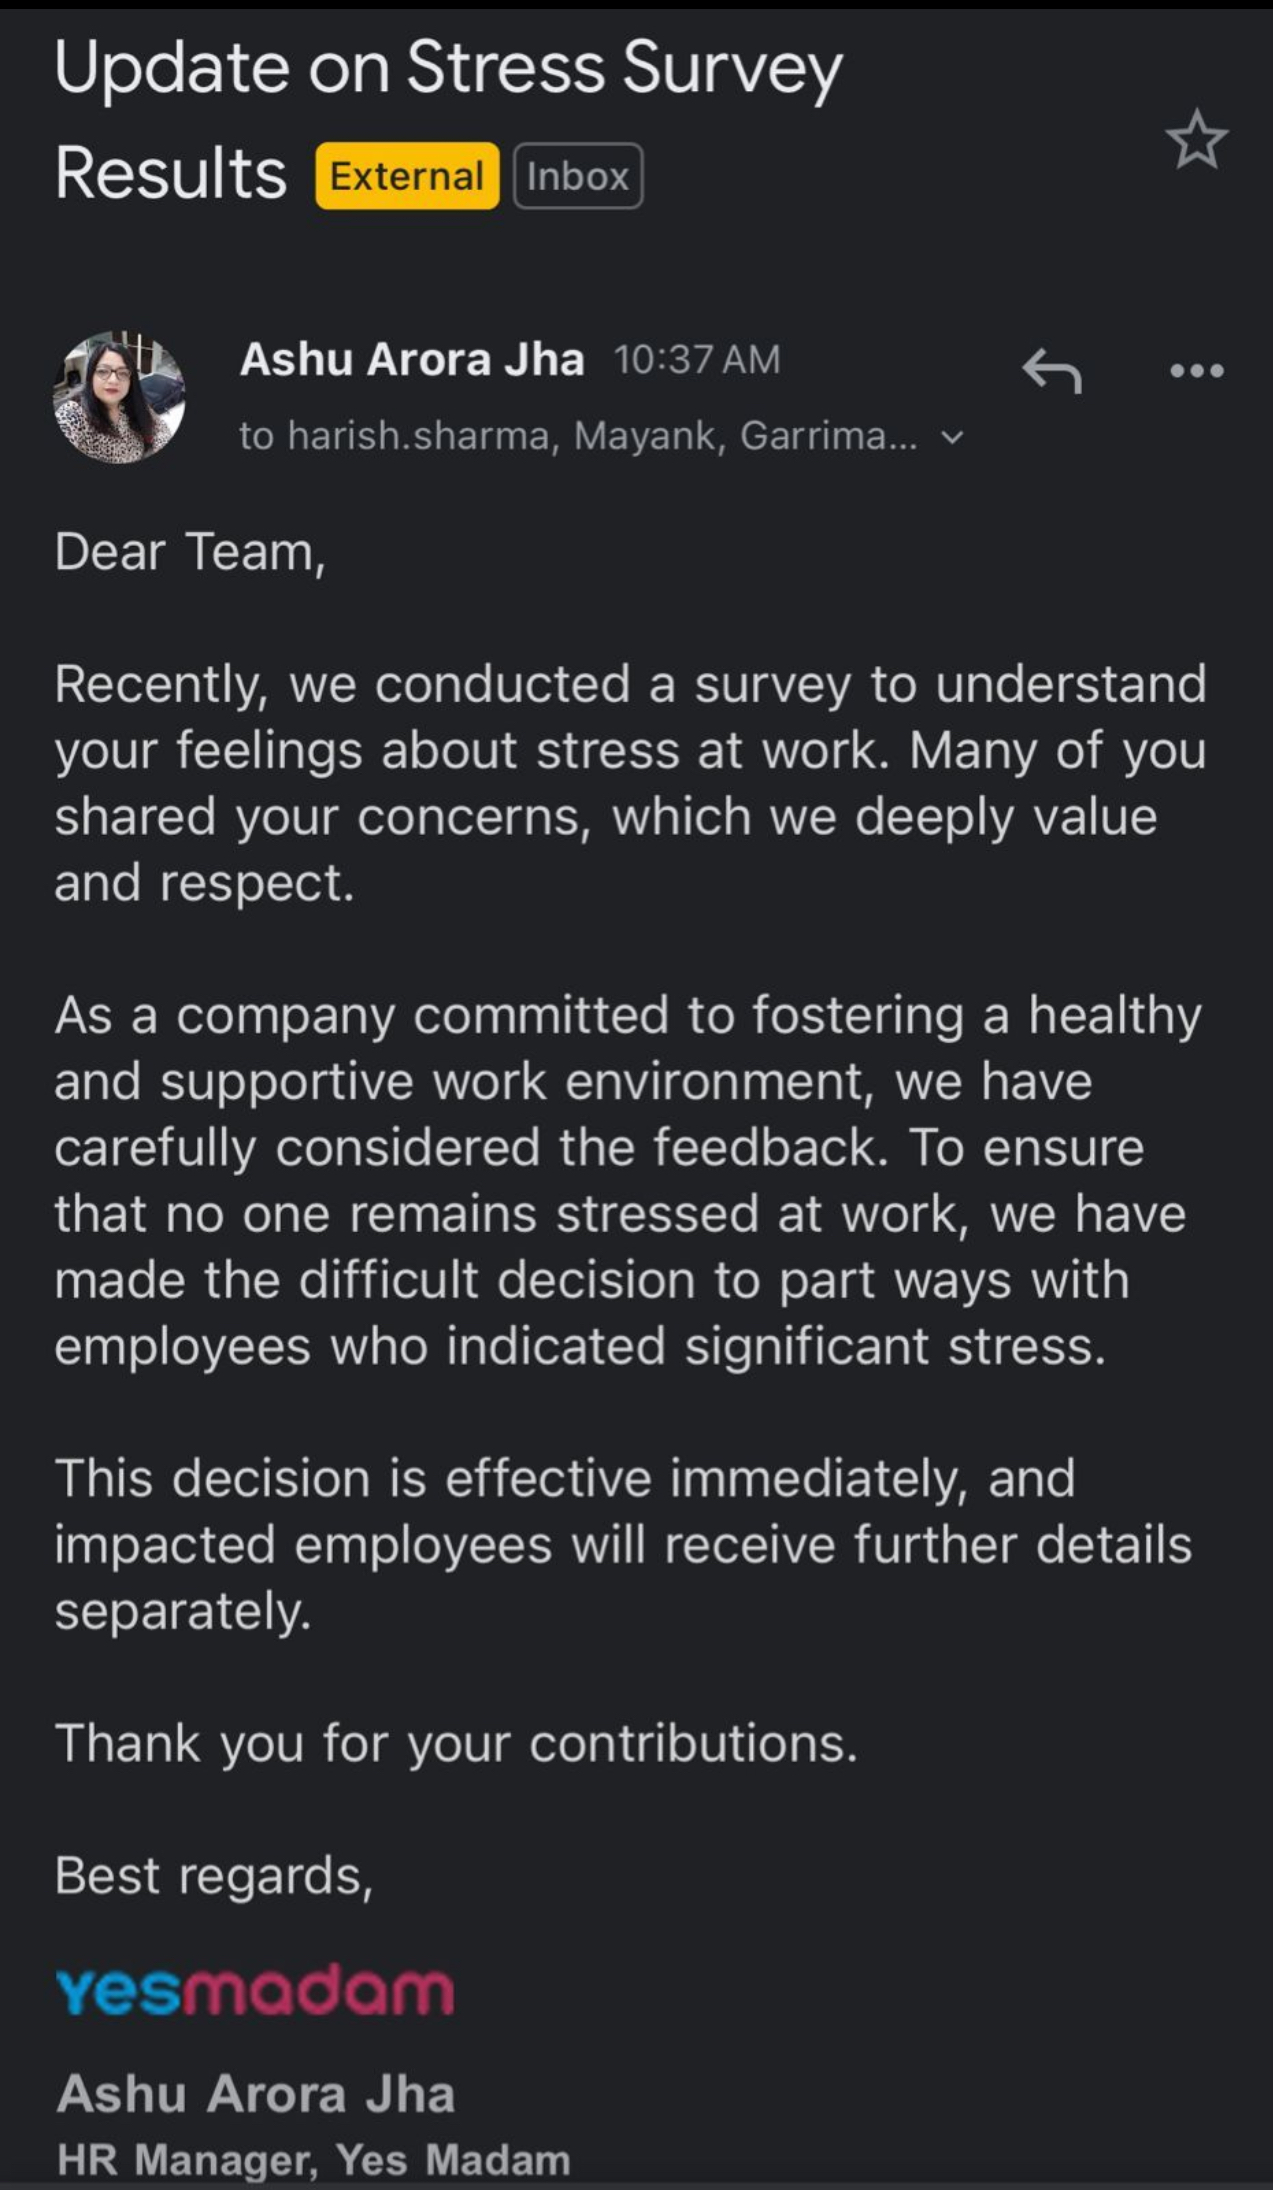The image size is (1273, 2190).
Task: Tap the Best regards closing
Action: pyautogui.click(x=214, y=1875)
